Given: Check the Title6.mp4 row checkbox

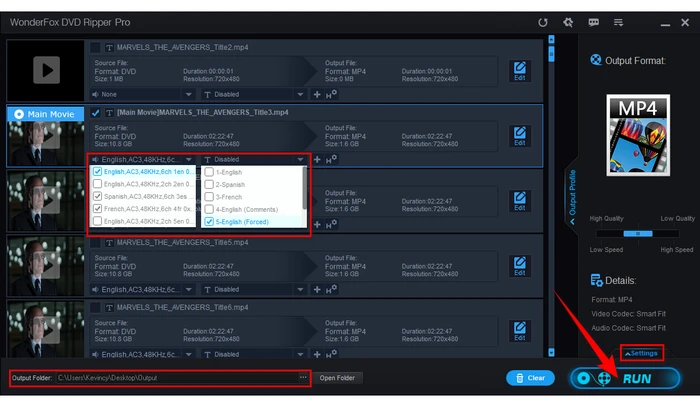Looking at the screenshot, I should [x=95, y=307].
